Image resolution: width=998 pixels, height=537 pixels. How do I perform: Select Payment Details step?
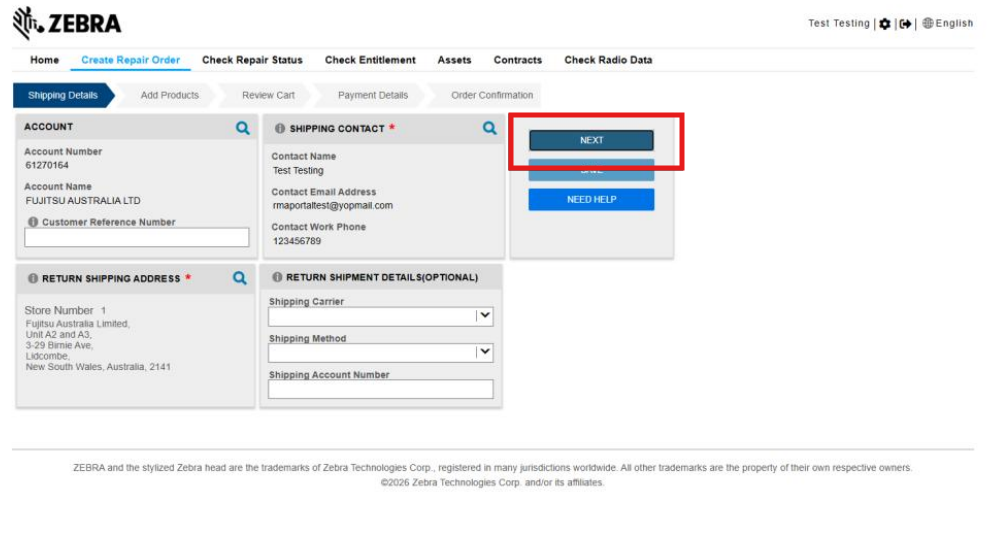373,95
